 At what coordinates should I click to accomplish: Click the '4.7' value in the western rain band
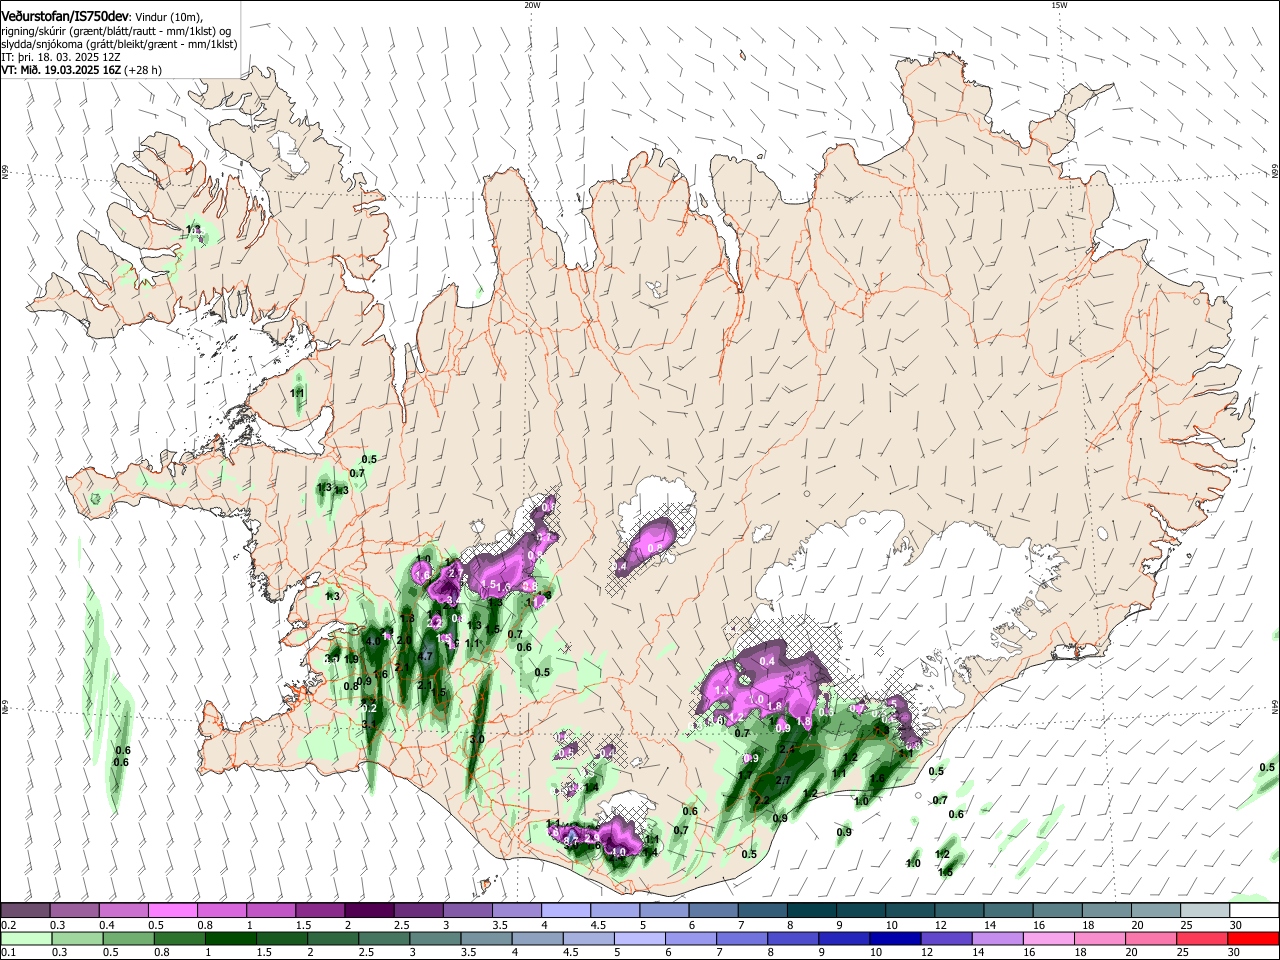pos(425,657)
